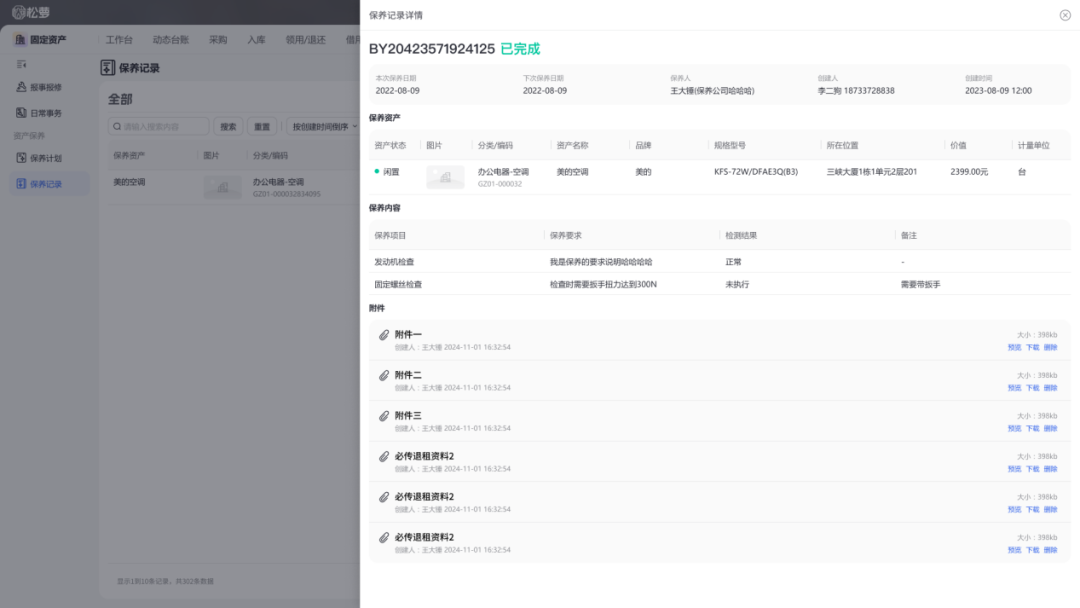Open the asset image thumbnail for 美的空调 in details
Viewport: 1080px width, 608px height.
click(x=445, y=177)
